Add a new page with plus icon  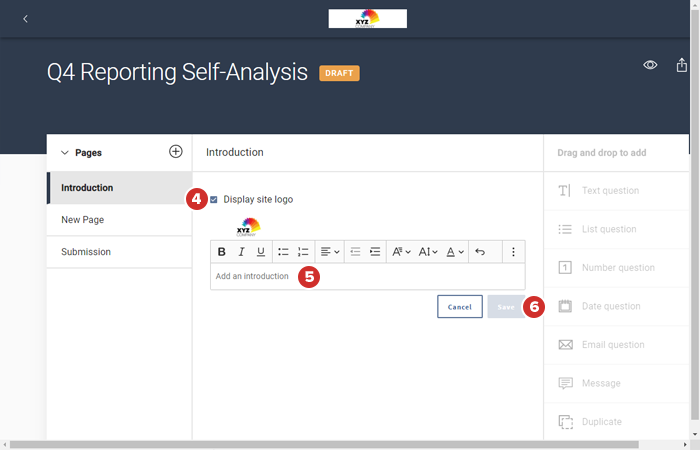click(x=176, y=152)
